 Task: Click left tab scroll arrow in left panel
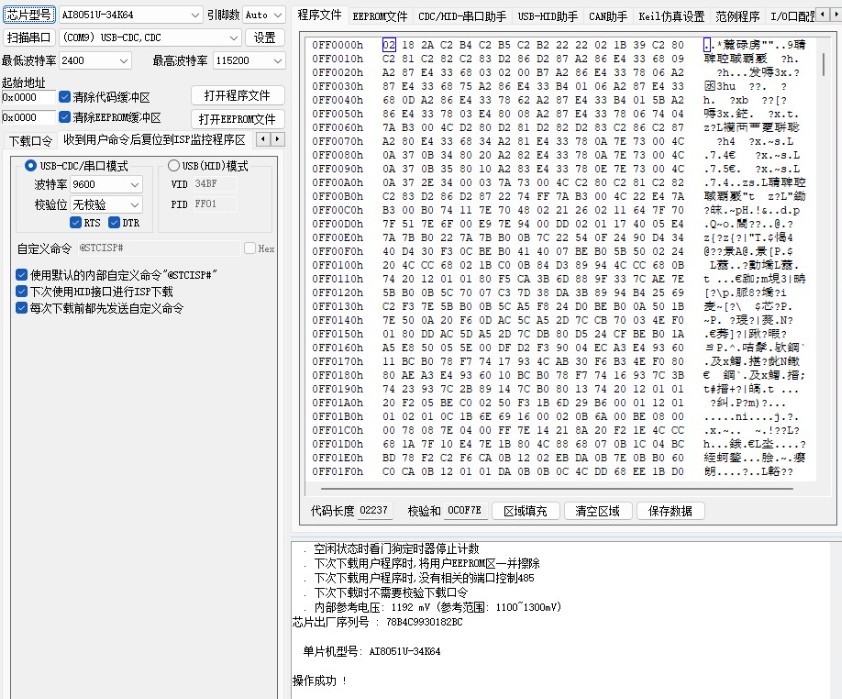[263, 139]
